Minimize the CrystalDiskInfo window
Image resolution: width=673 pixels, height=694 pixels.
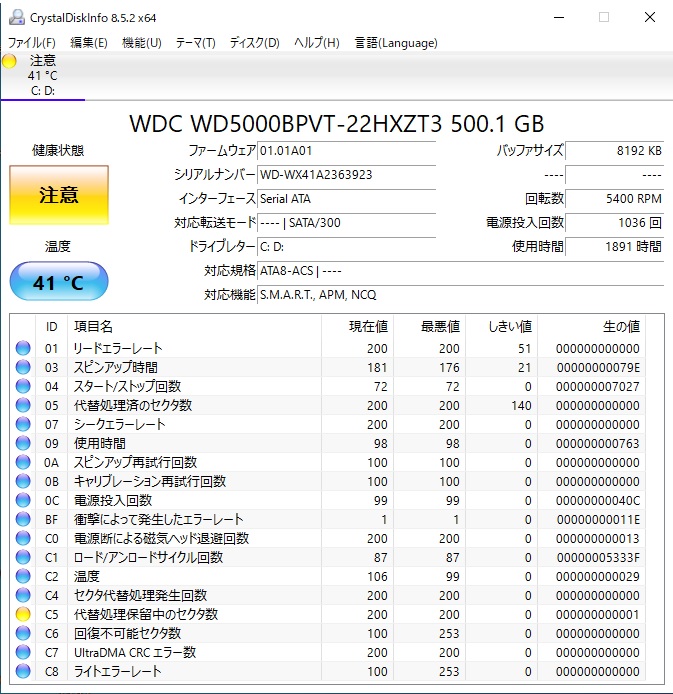coord(559,18)
